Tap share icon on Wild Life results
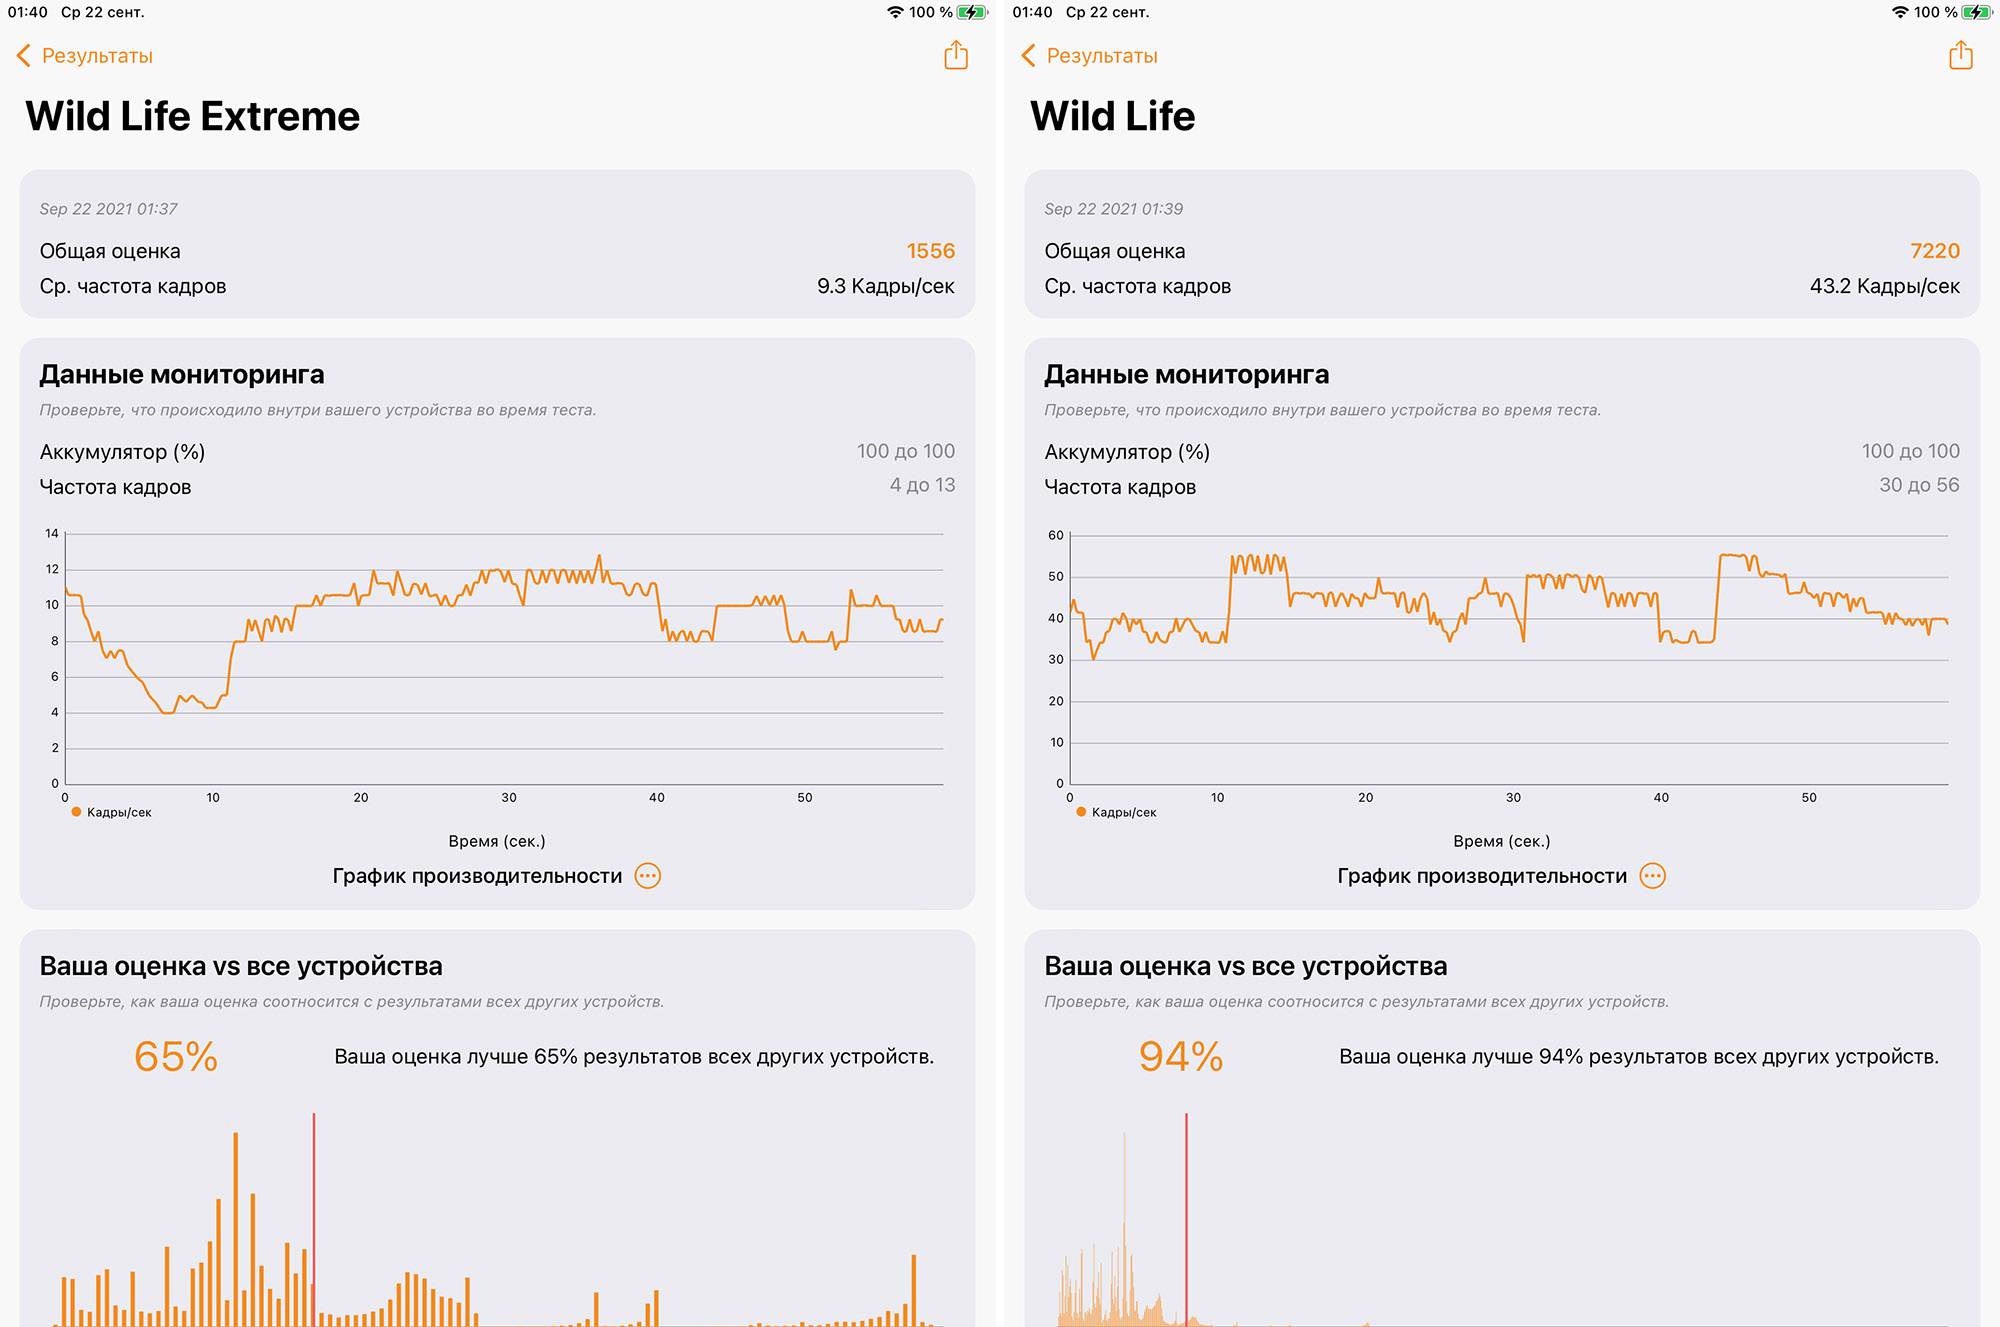Screen dimensions: 2000x1327 coord(1961,55)
